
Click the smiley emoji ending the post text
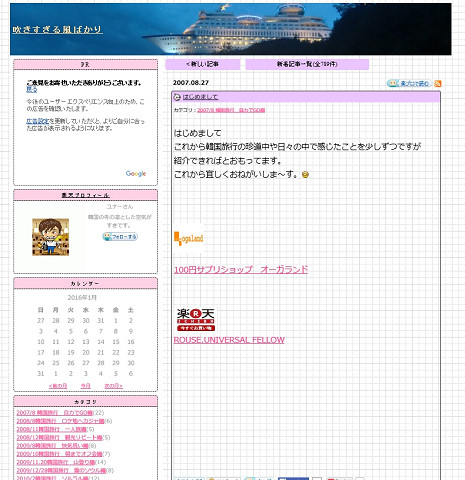(305, 174)
